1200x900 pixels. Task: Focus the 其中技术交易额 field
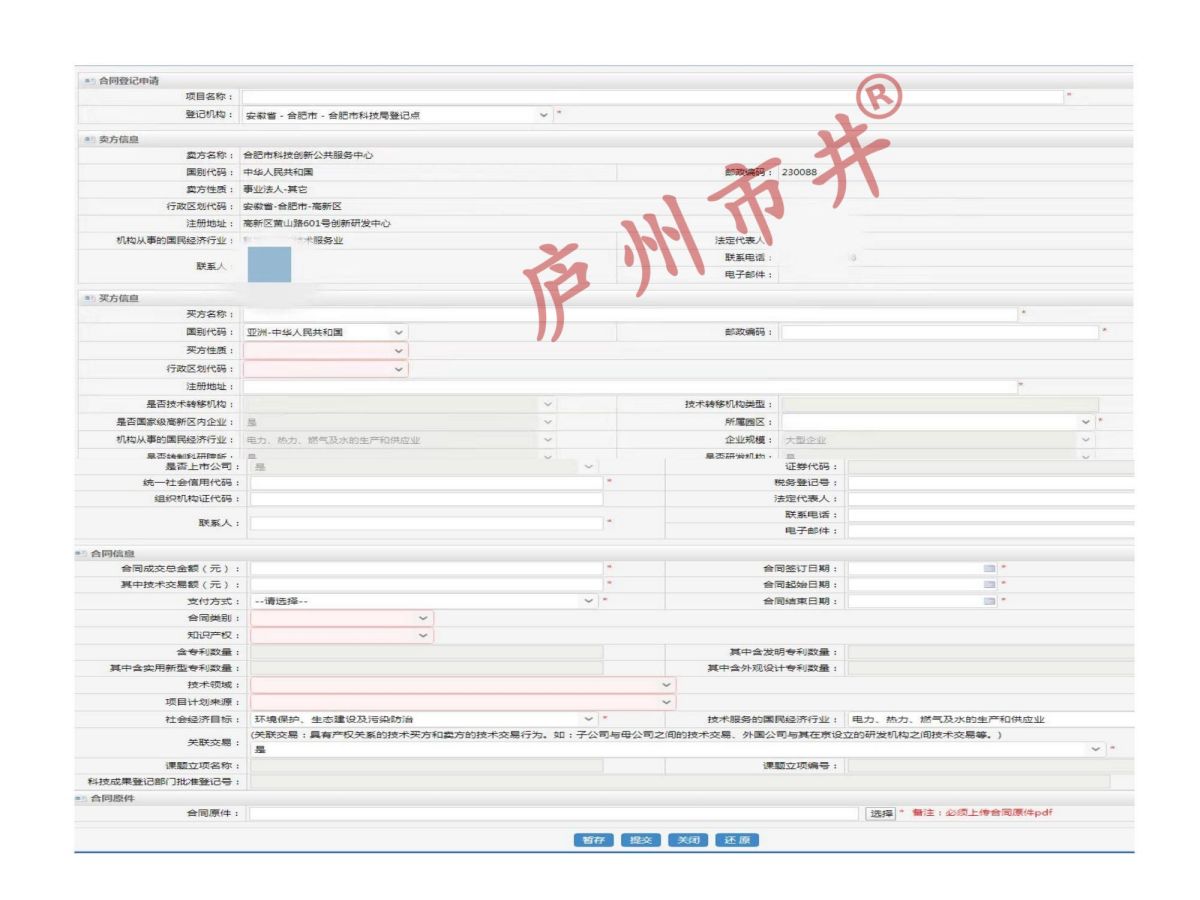[427, 584]
